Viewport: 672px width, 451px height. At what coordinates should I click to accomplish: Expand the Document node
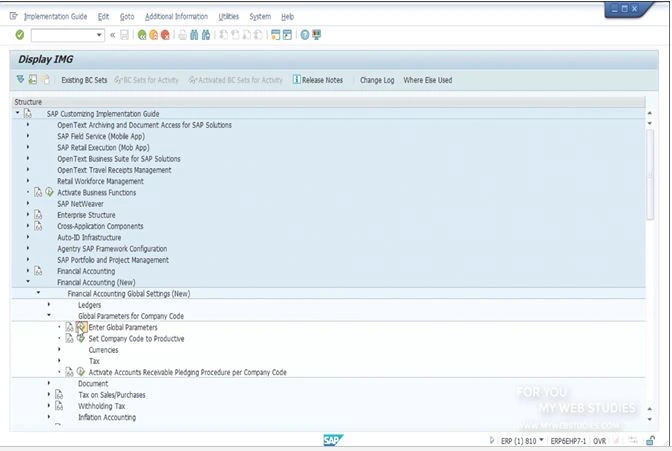pyautogui.click(x=49, y=383)
